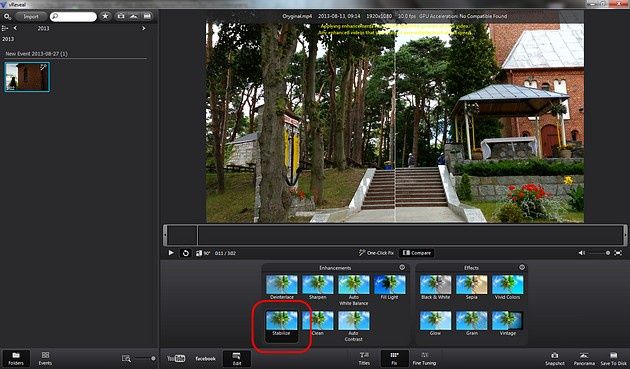Focus the library search field
The height and width of the screenshot is (369, 630).
click(x=73, y=16)
